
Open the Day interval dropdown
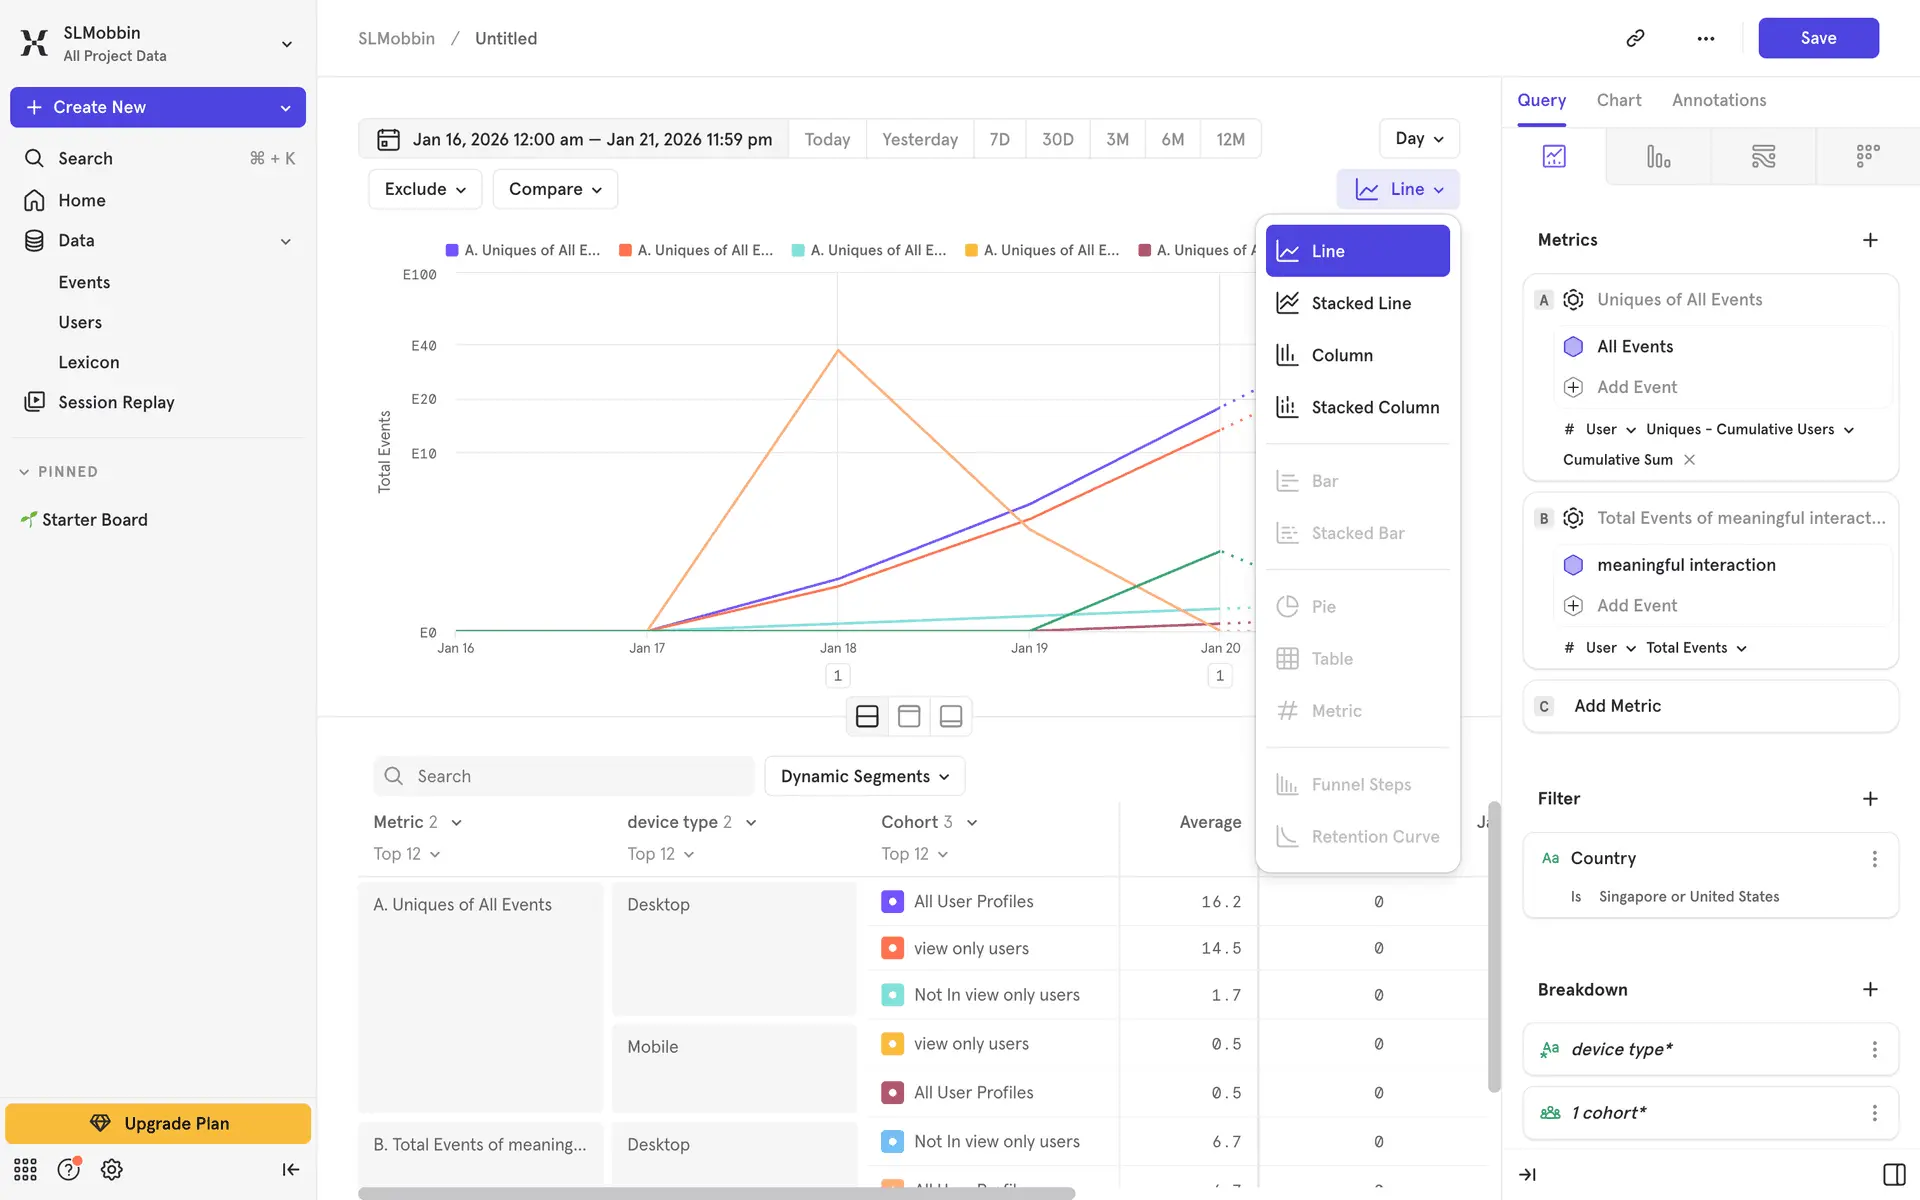pyautogui.click(x=1418, y=139)
